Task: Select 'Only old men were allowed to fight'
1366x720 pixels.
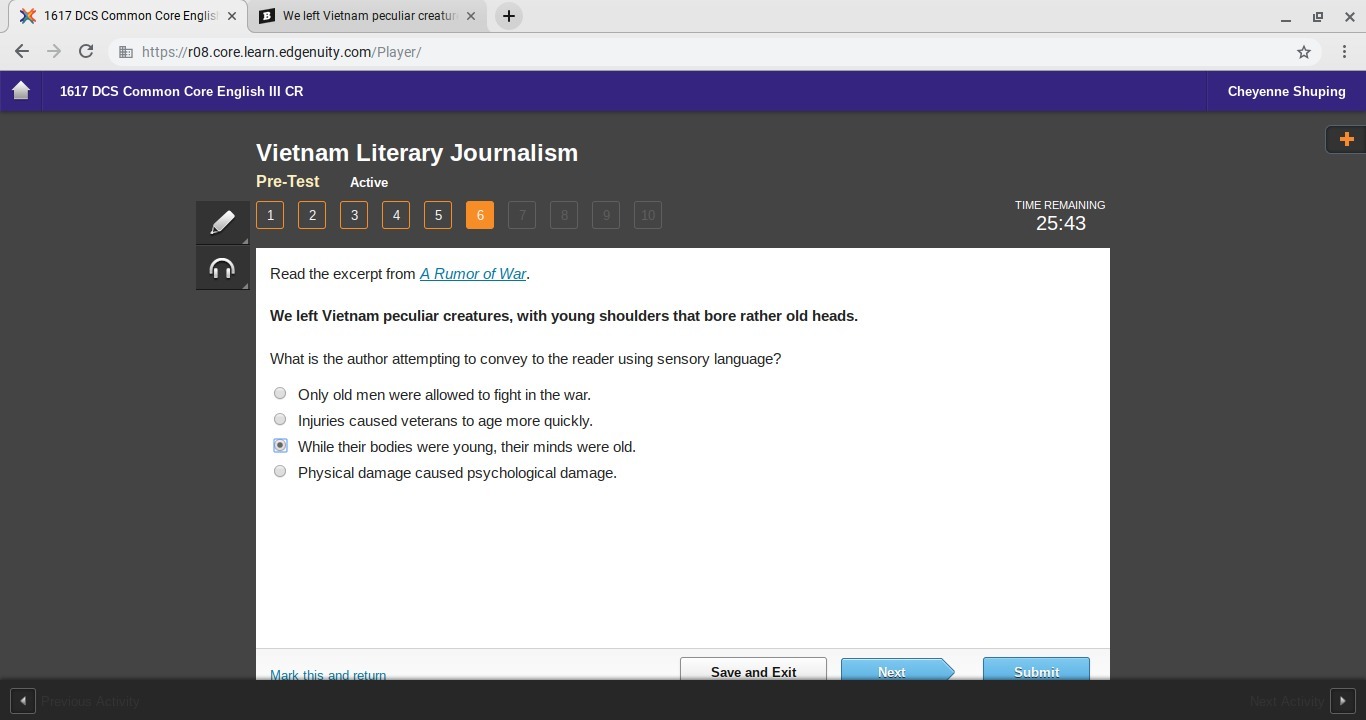Action: click(x=280, y=394)
